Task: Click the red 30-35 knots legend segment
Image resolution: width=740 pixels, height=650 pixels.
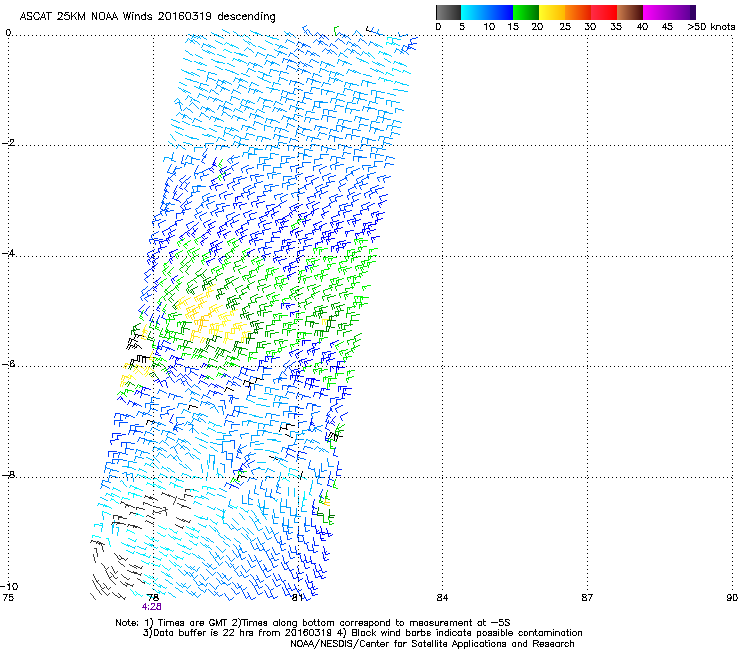Action: [604, 12]
